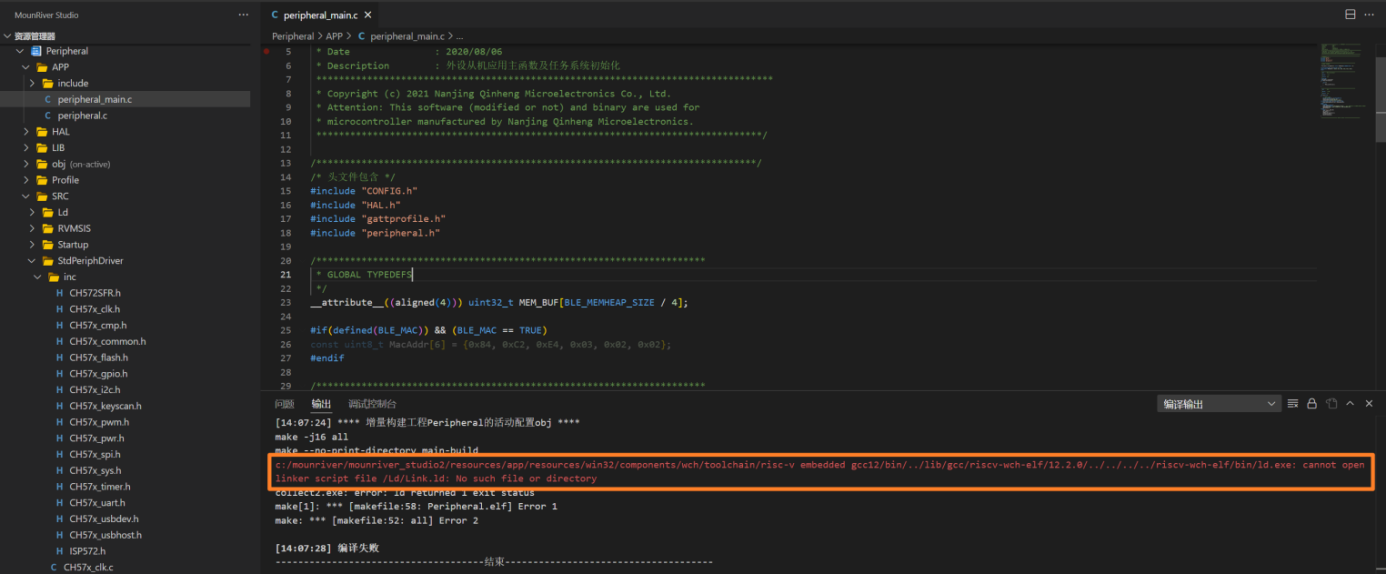Screen dimensions: 1386x574
Task: Switch to the 问题 panel tab
Action: (x=284, y=404)
